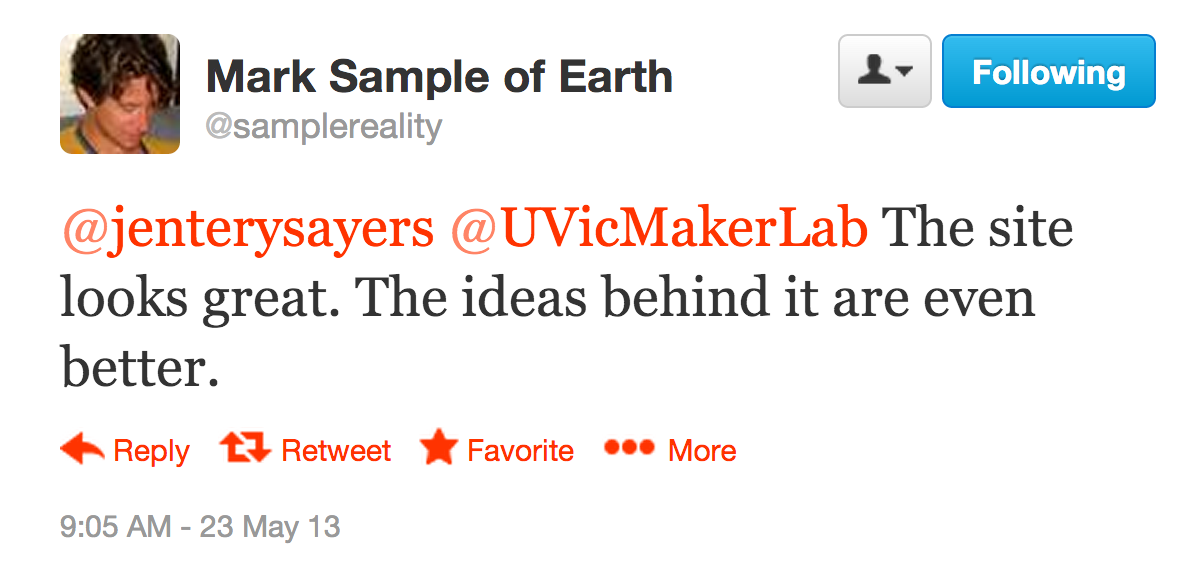Toggle the blue Following button

pyautogui.click(x=1048, y=72)
